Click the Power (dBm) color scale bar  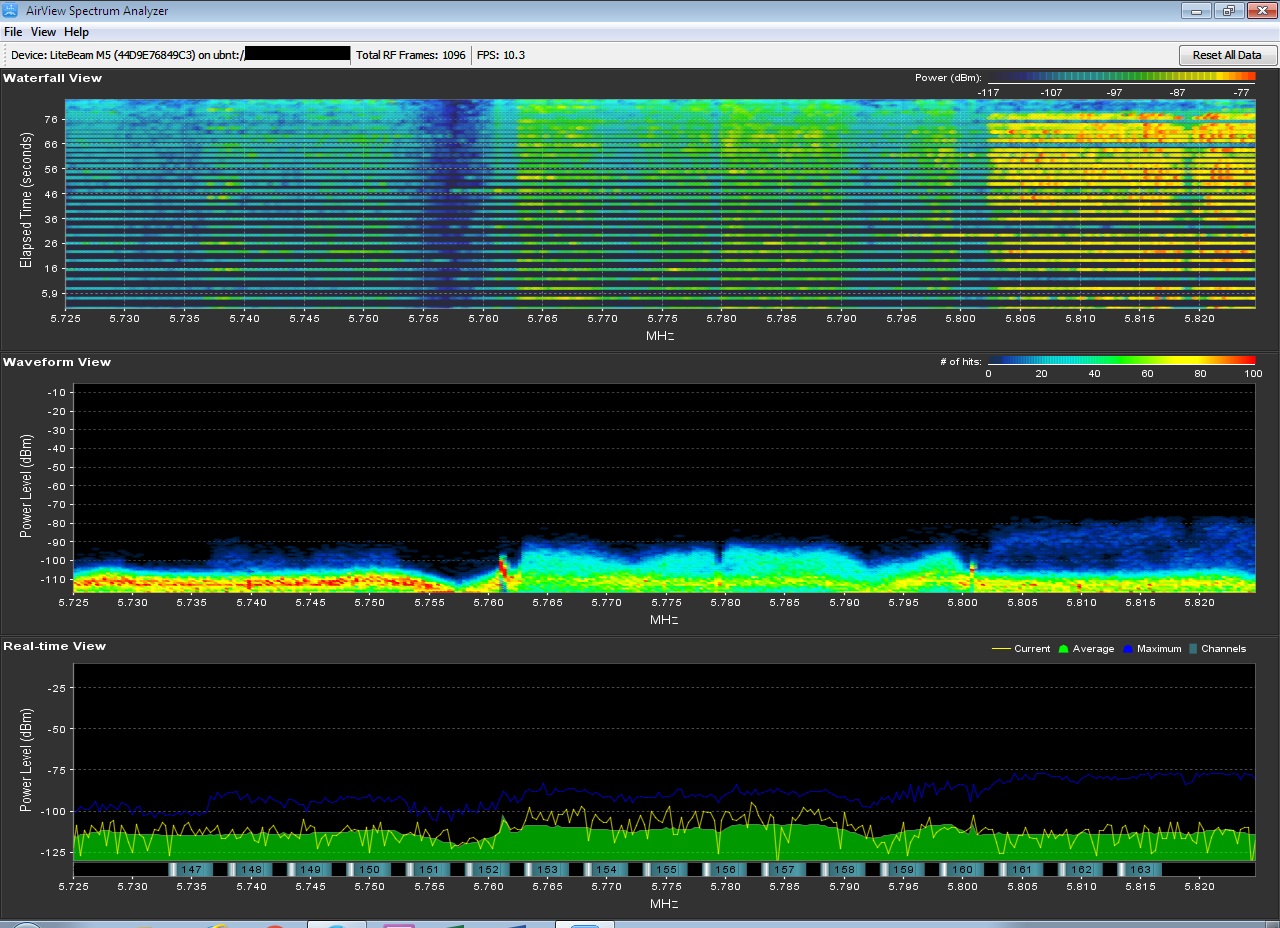point(1120,77)
